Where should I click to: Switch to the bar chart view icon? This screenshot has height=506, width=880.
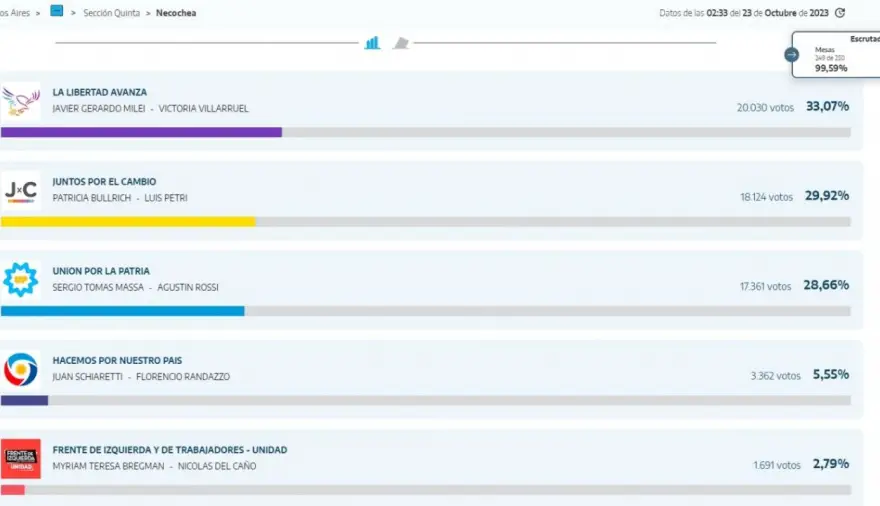(x=372, y=43)
